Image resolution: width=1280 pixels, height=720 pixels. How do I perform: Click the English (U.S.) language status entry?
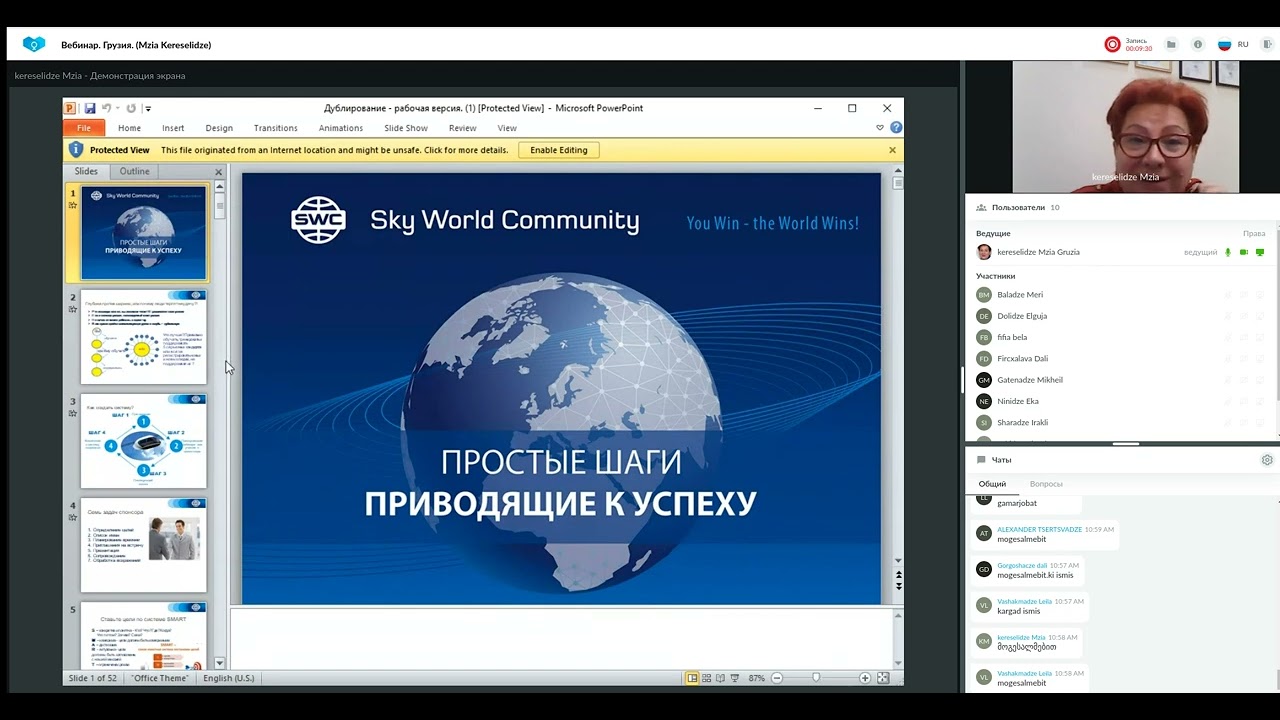click(x=228, y=678)
